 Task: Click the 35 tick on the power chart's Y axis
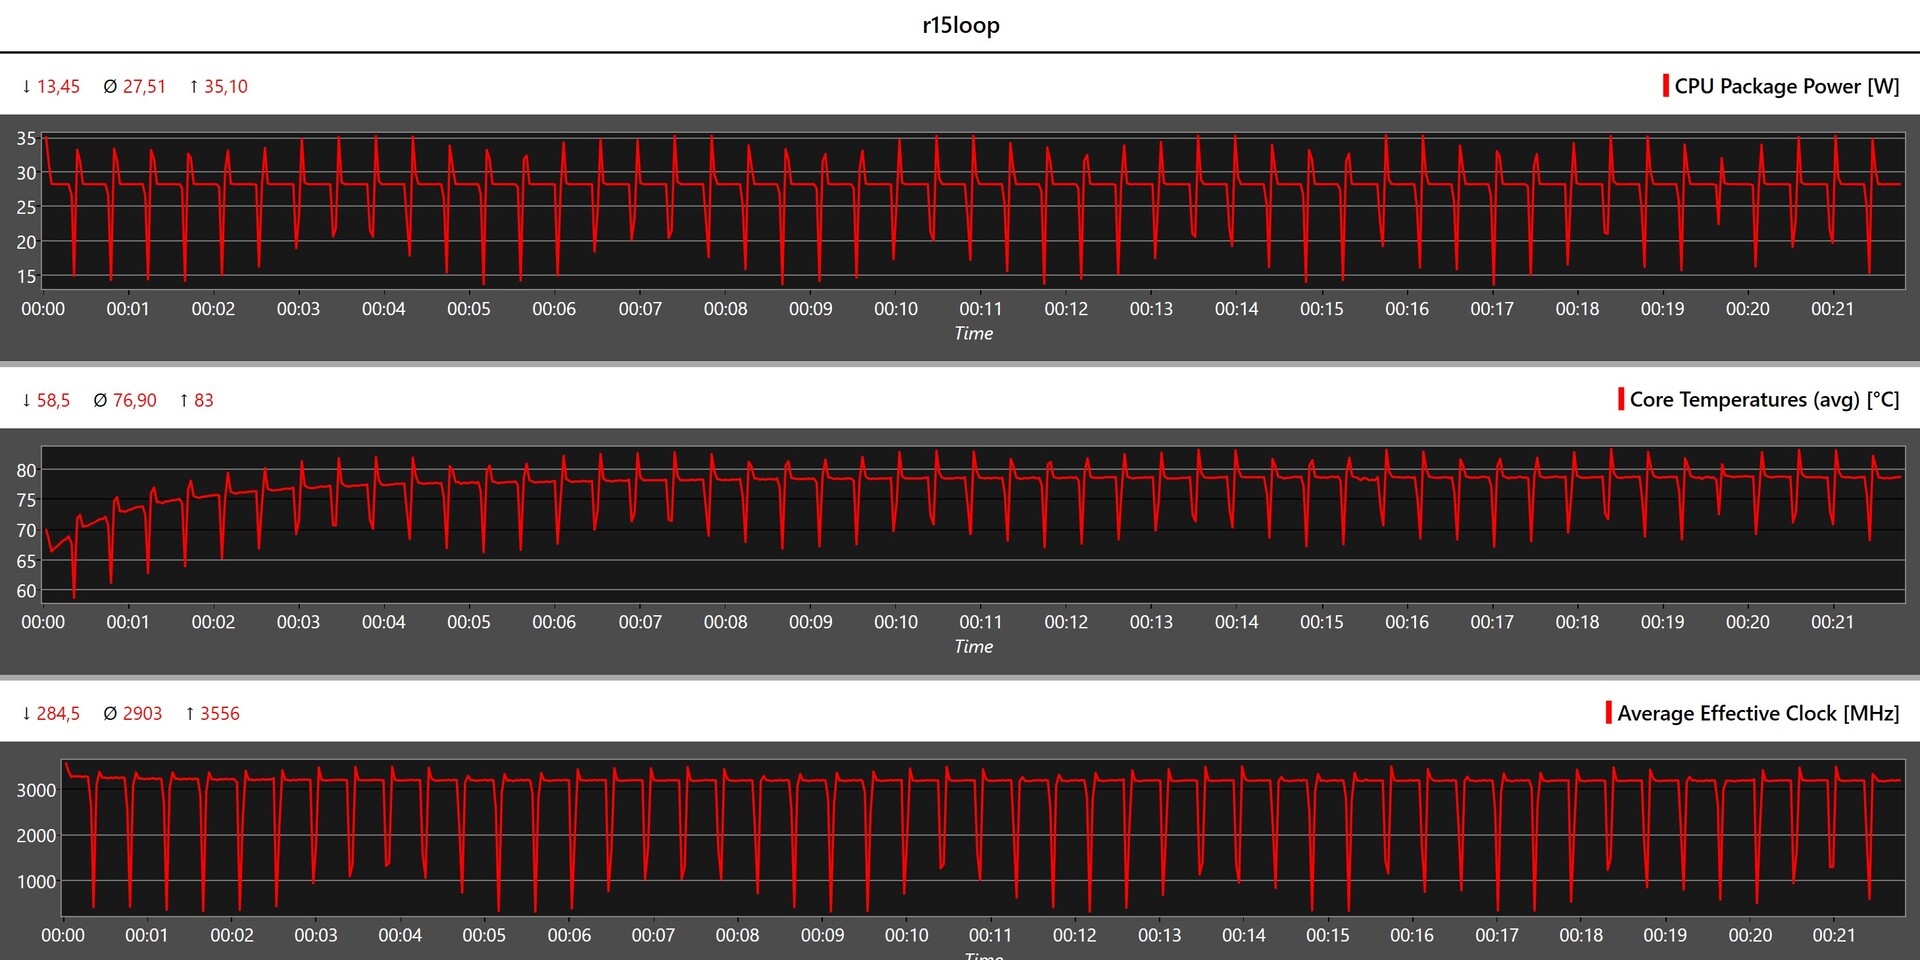[x=26, y=138]
